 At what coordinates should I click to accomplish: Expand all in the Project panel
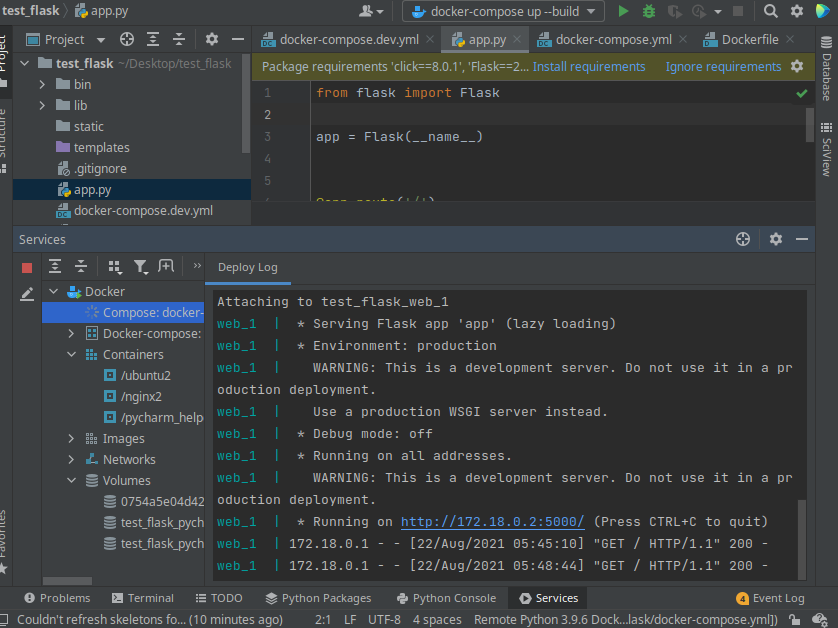[x=153, y=39]
